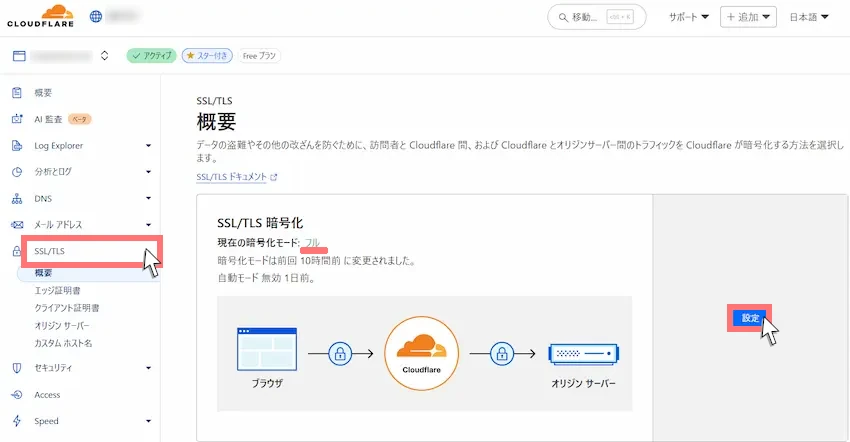Click the SSL/TLS lock icon in sidebar
Viewport: 850px width, 442px height.
point(17,251)
